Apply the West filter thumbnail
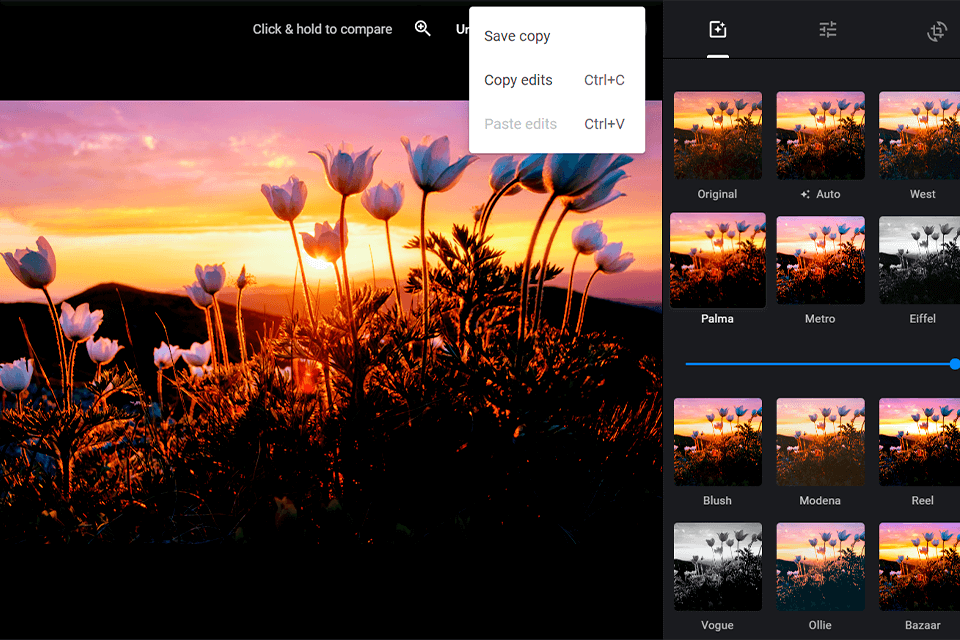Screen dimensions: 960x640 point(920,135)
